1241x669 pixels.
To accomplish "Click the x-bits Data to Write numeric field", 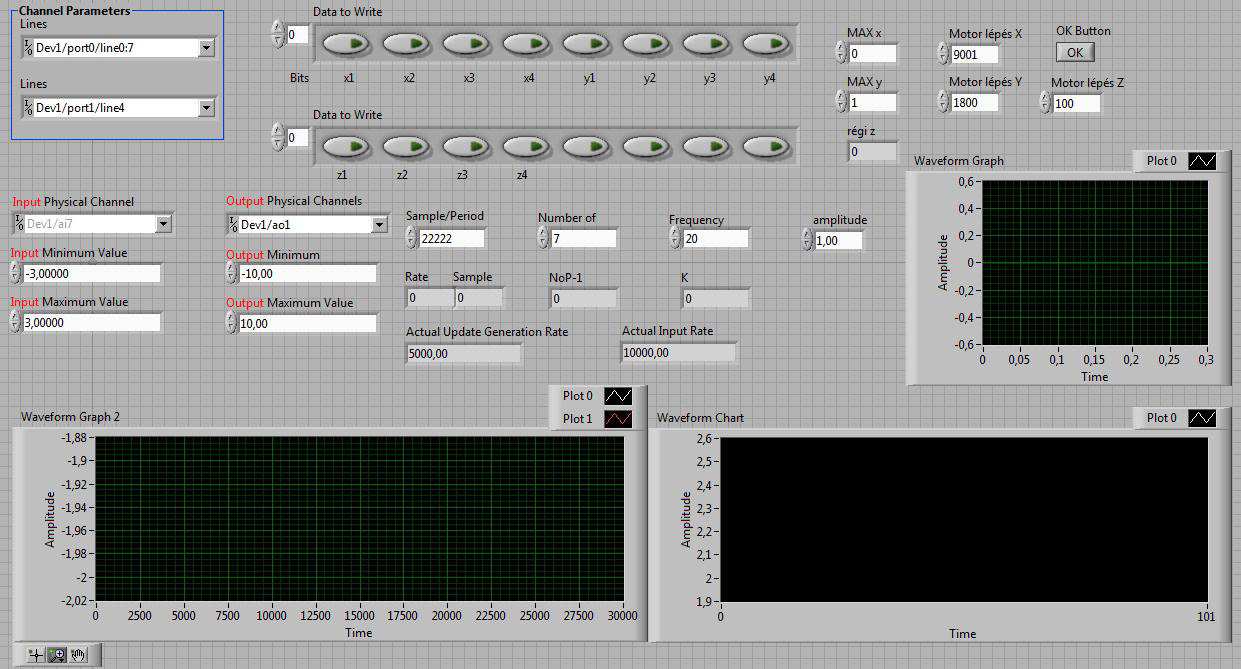I will 297,35.
